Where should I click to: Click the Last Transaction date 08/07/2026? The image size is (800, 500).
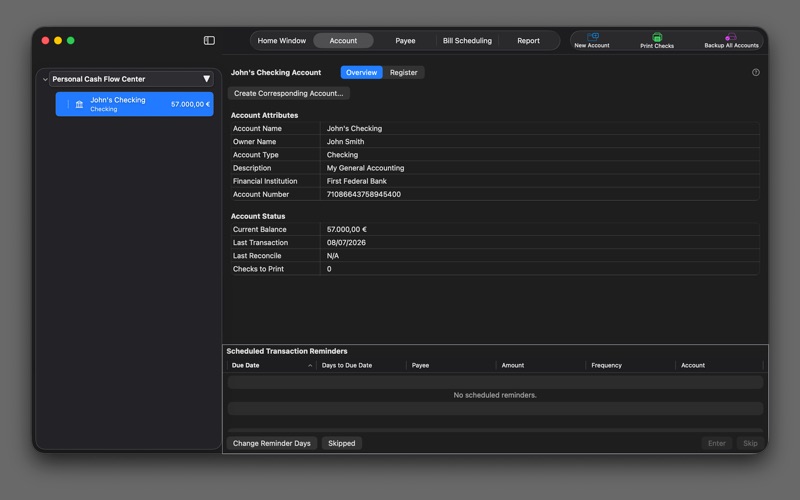coord(346,243)
